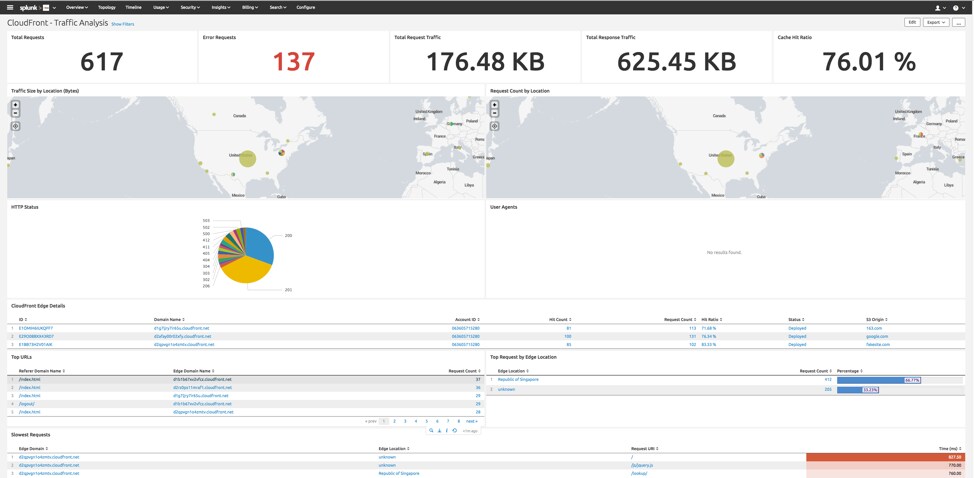Go to next page of Top URLs
Viewport: 974px width, 478px height.
click(x=471, y=421)
